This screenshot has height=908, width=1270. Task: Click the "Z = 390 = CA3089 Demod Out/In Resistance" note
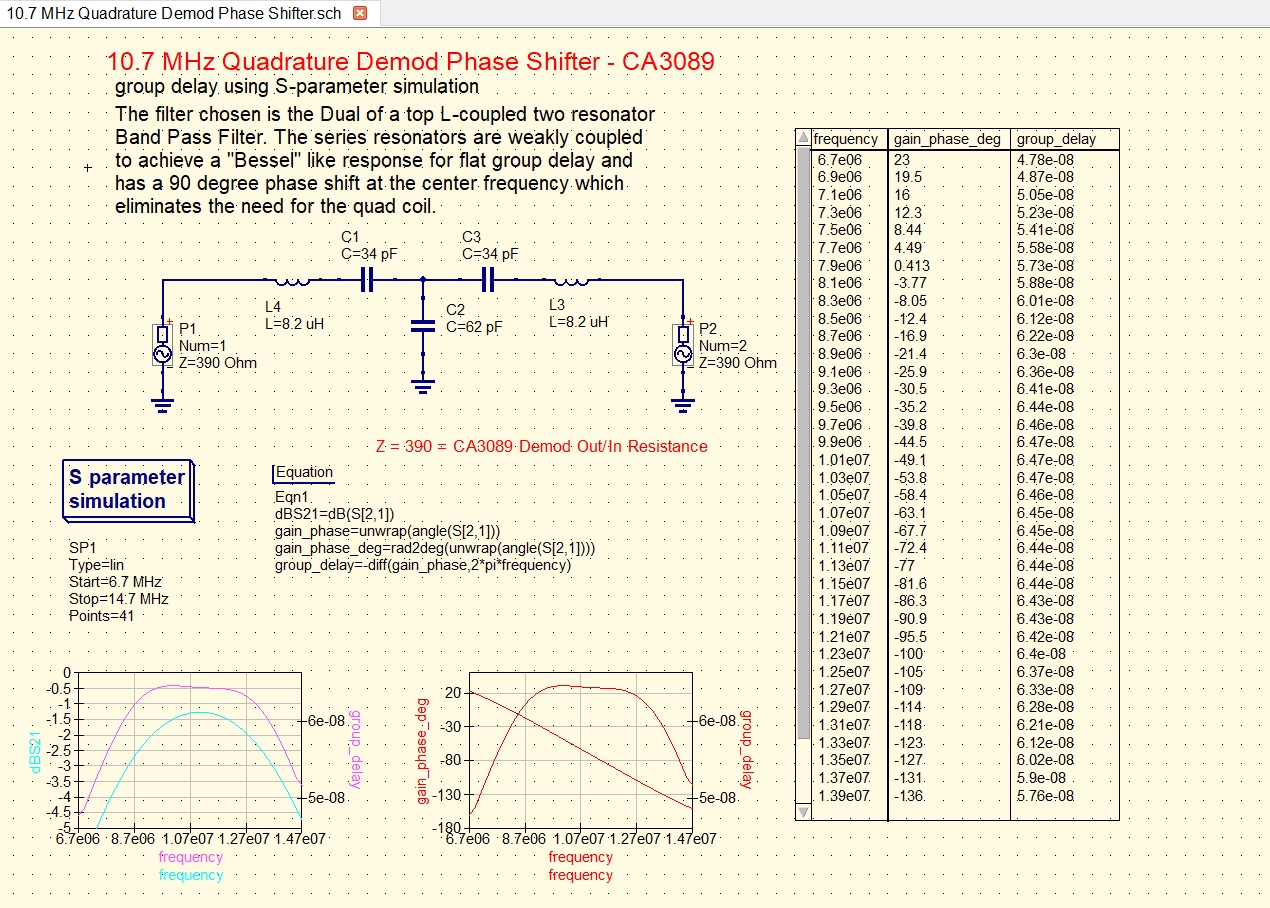click(x=542, y=446)
